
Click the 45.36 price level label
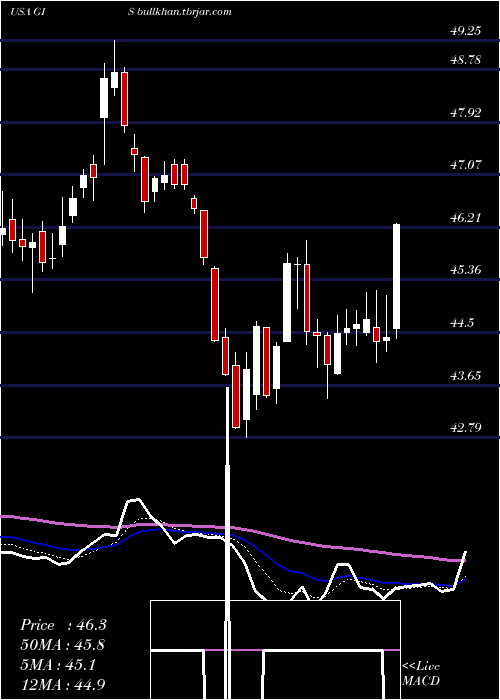(x=466, y=270)
